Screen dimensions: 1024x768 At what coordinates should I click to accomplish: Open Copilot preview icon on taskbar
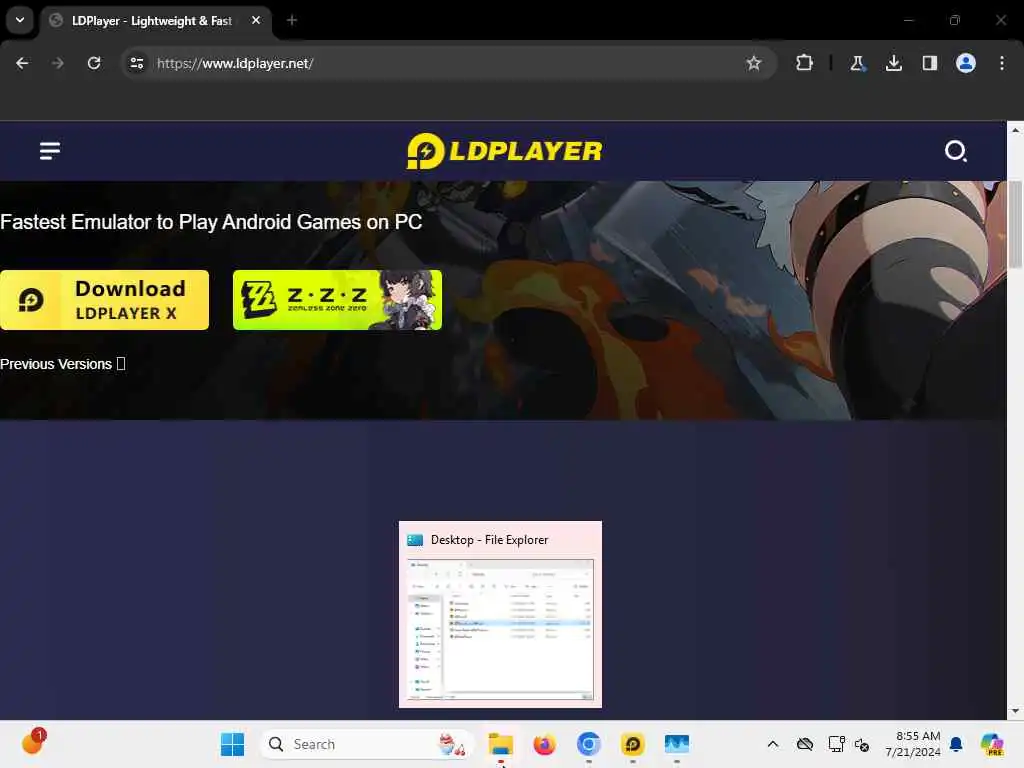point(992,744)
